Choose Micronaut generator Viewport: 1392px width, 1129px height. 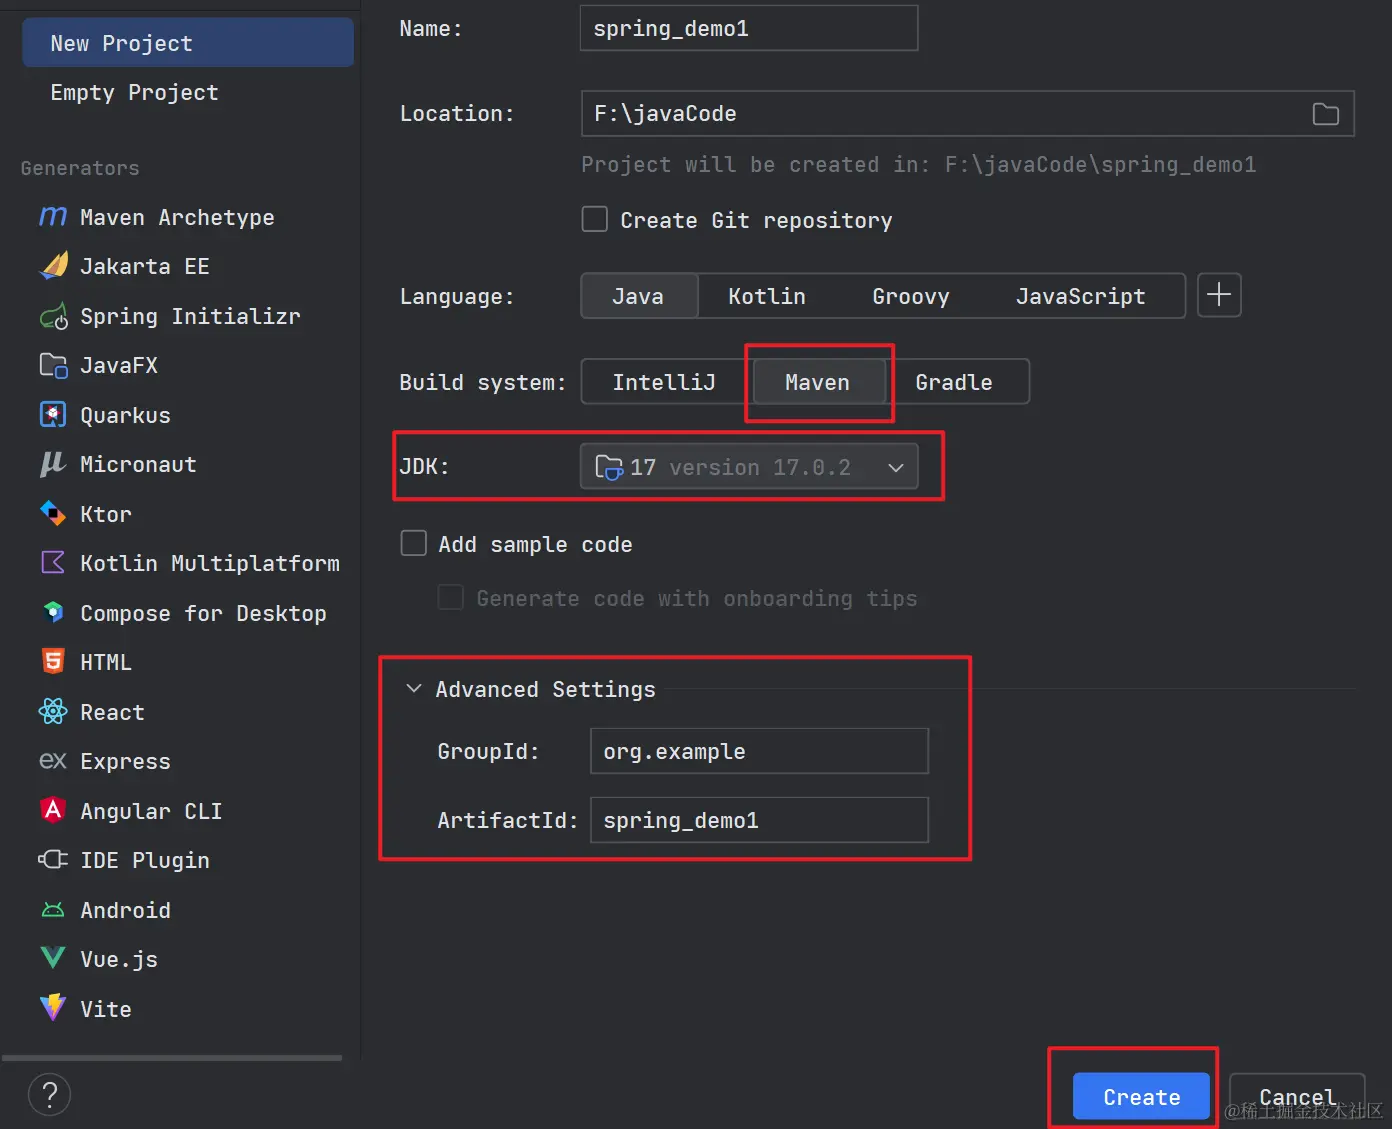(138, 464)
